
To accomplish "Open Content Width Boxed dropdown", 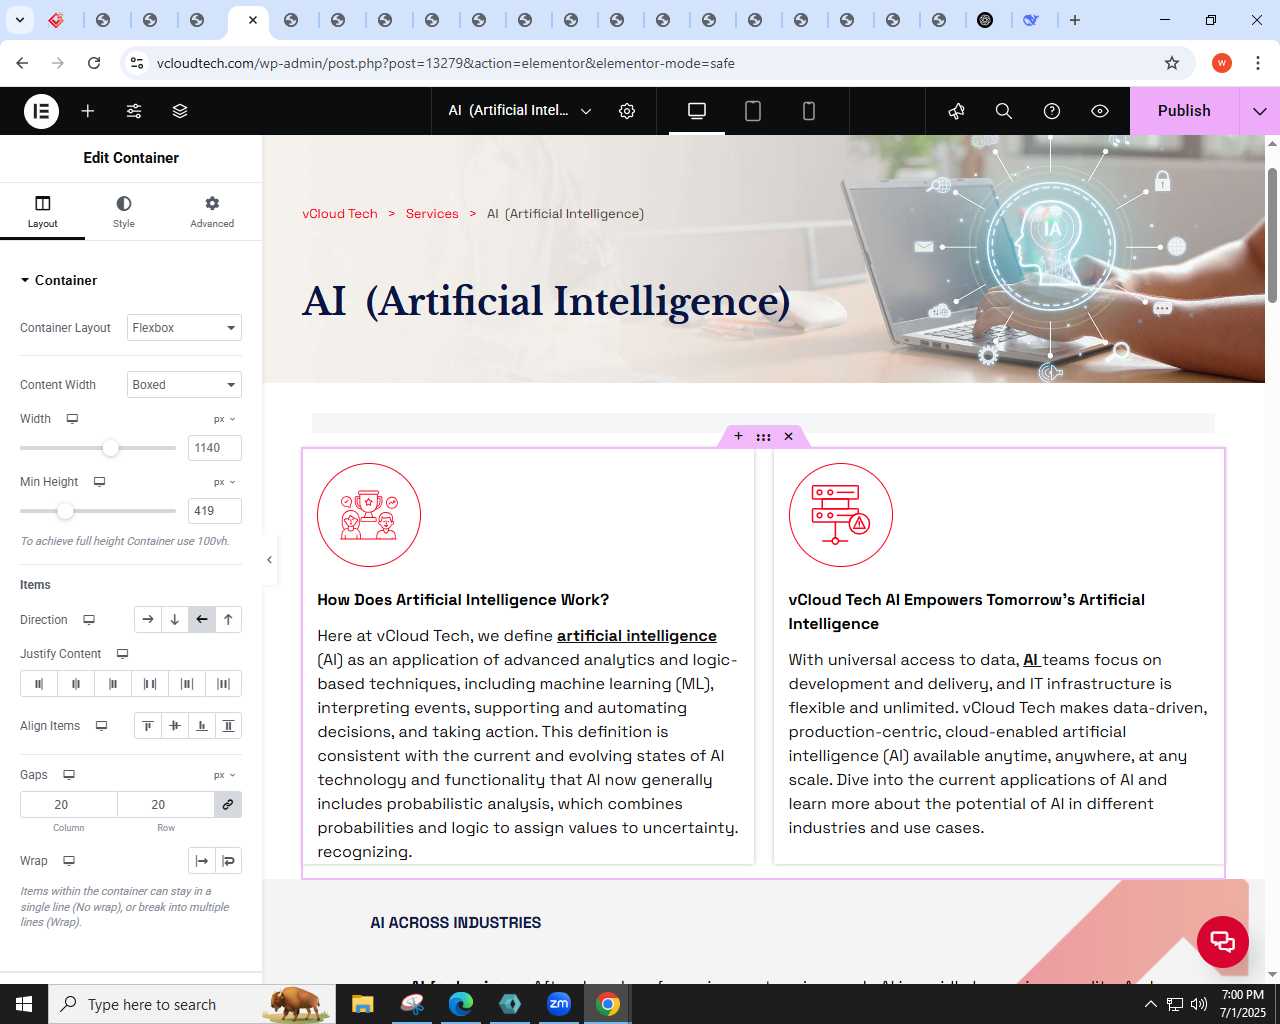I will [x=184, y=385].
